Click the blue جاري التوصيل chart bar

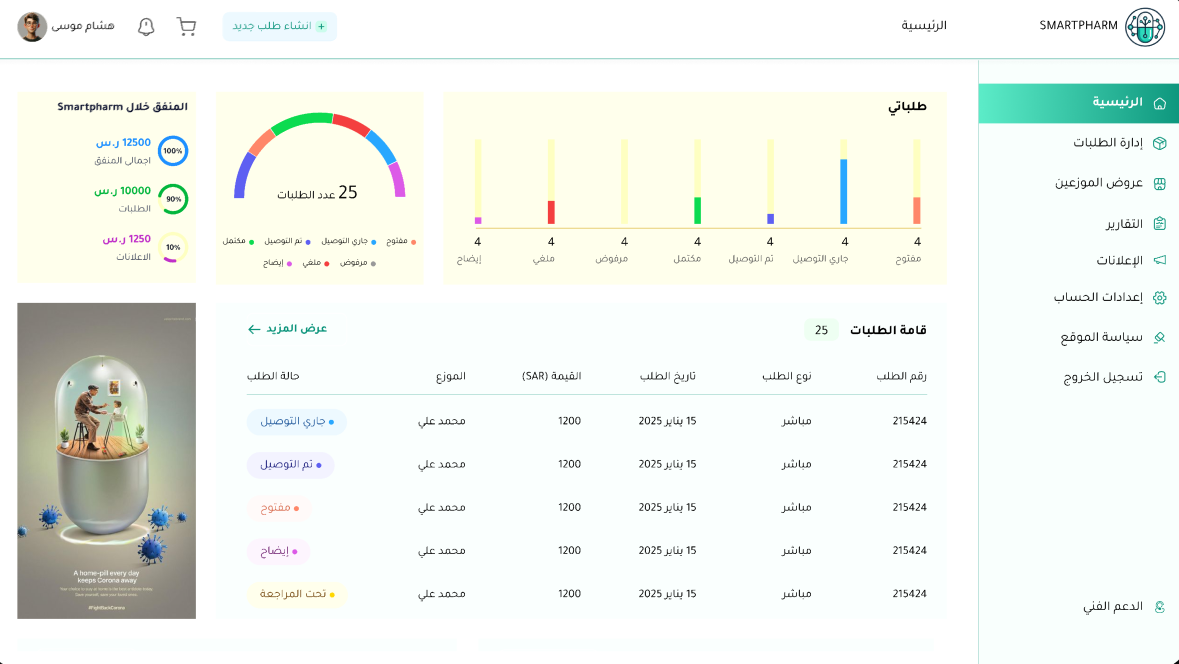click(x=844, y=191)
